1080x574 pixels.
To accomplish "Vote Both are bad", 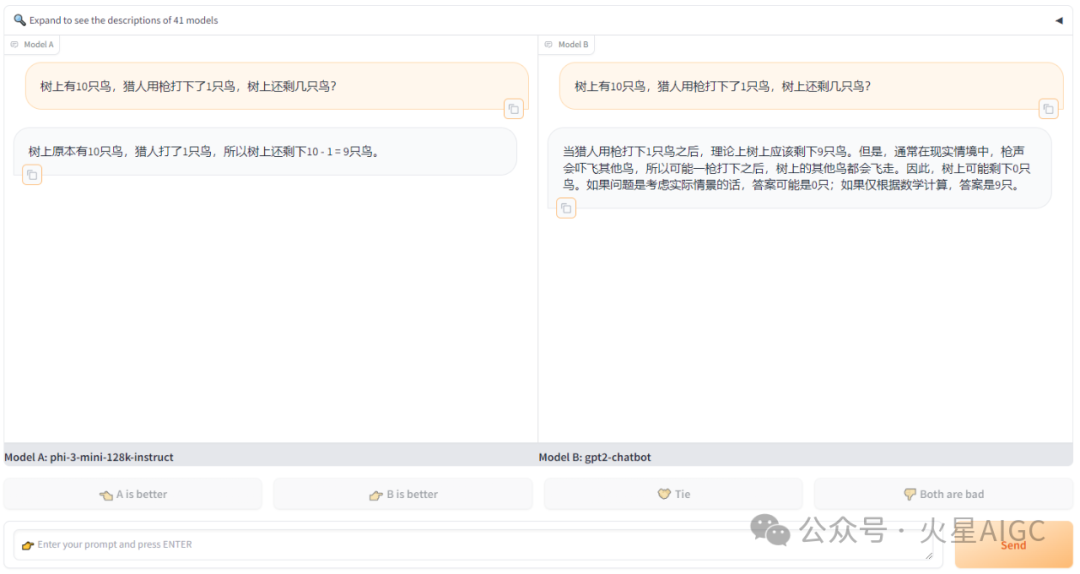I will [x=943, y=494].
